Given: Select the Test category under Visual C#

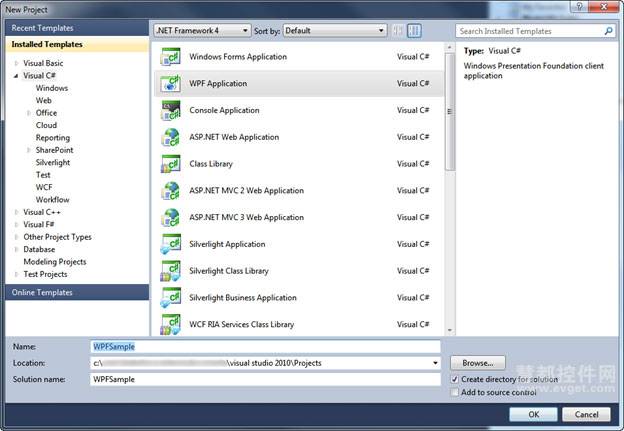Looking at the screenshot, I should (43, 175).
